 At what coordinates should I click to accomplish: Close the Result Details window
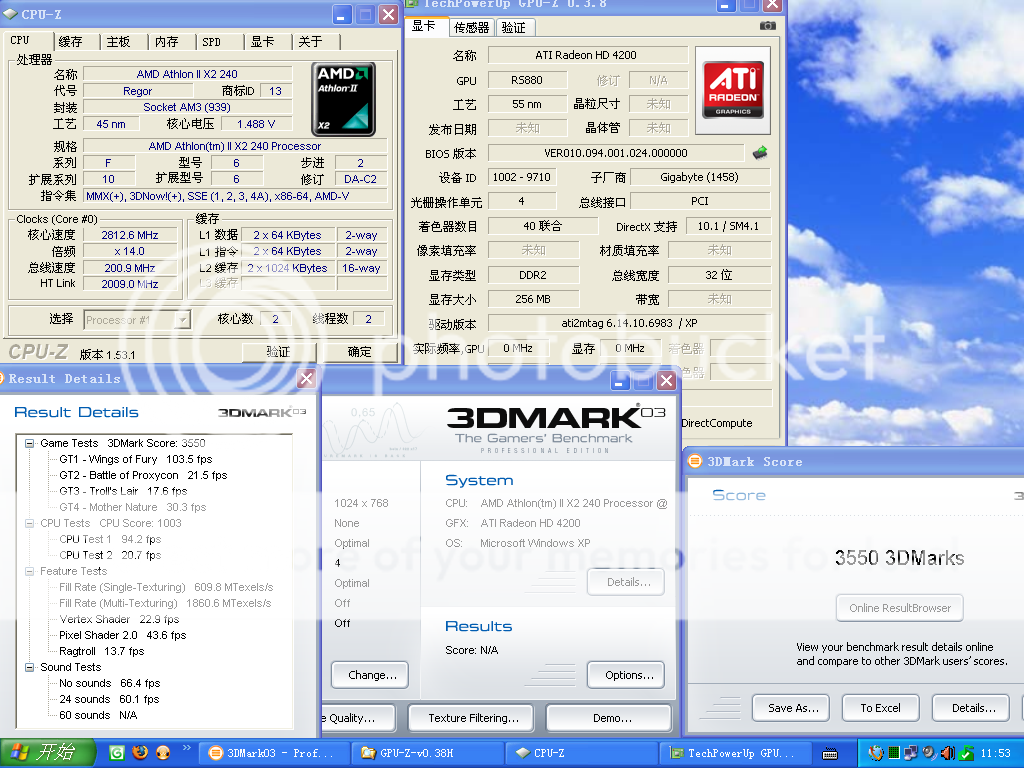306,378
